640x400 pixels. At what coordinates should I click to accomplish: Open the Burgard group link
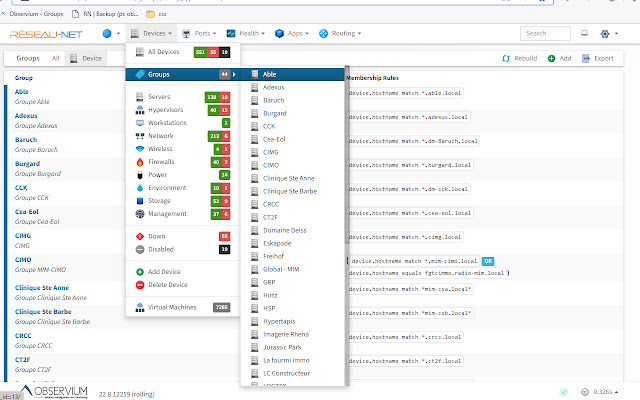pos(27,164)
